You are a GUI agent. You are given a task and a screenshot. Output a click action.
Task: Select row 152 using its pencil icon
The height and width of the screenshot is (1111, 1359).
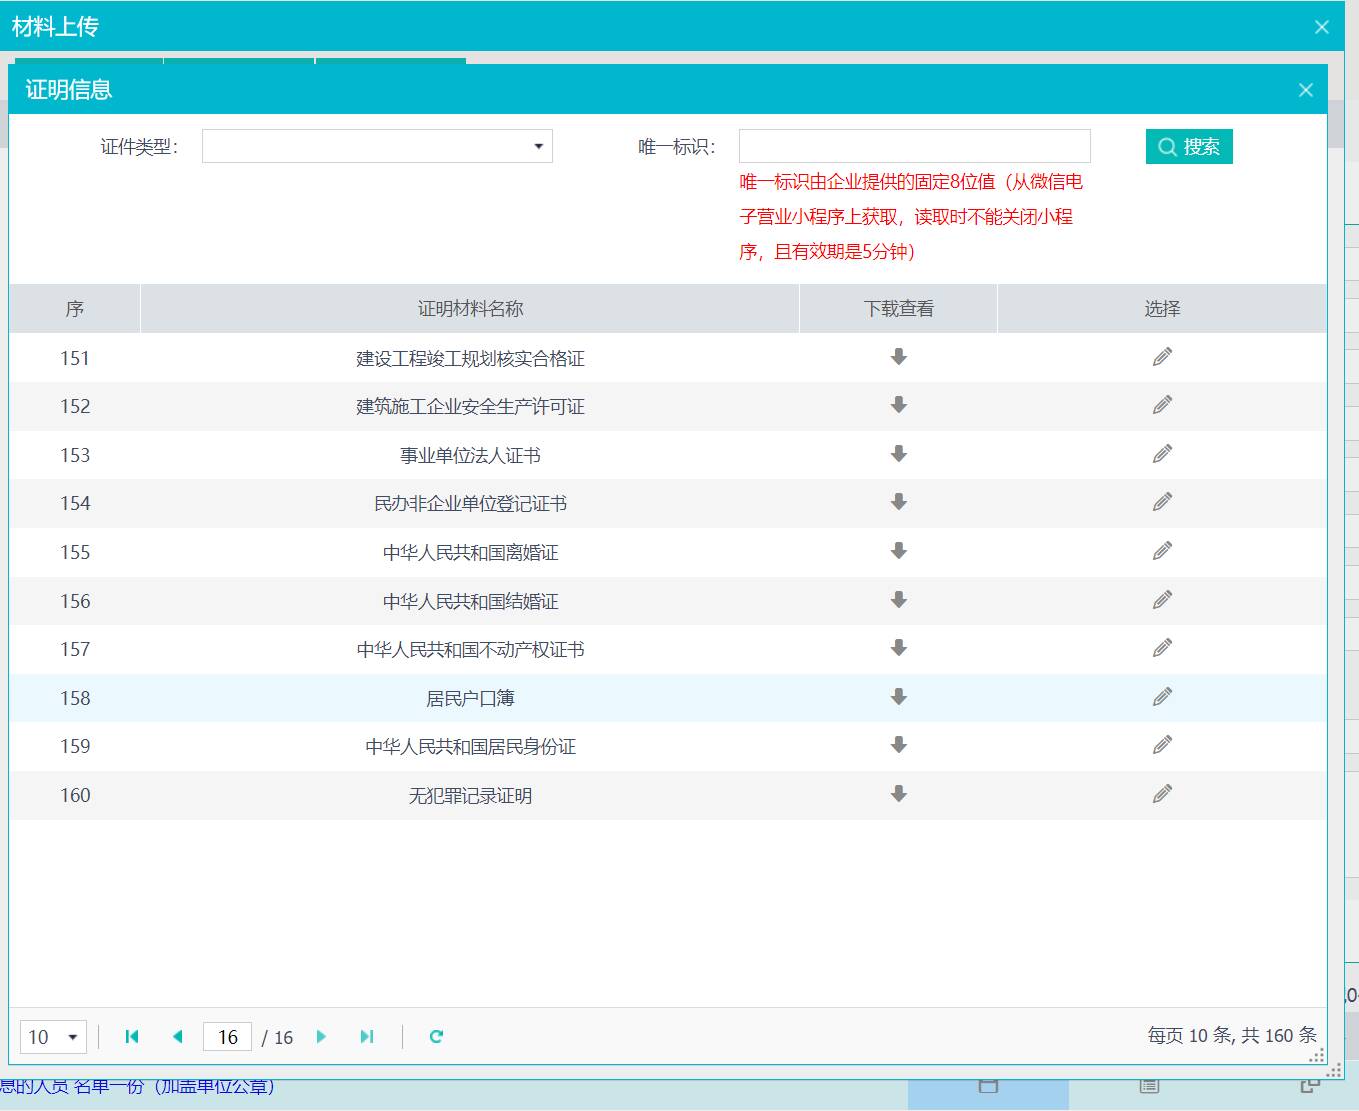(x=1162, y=405)
